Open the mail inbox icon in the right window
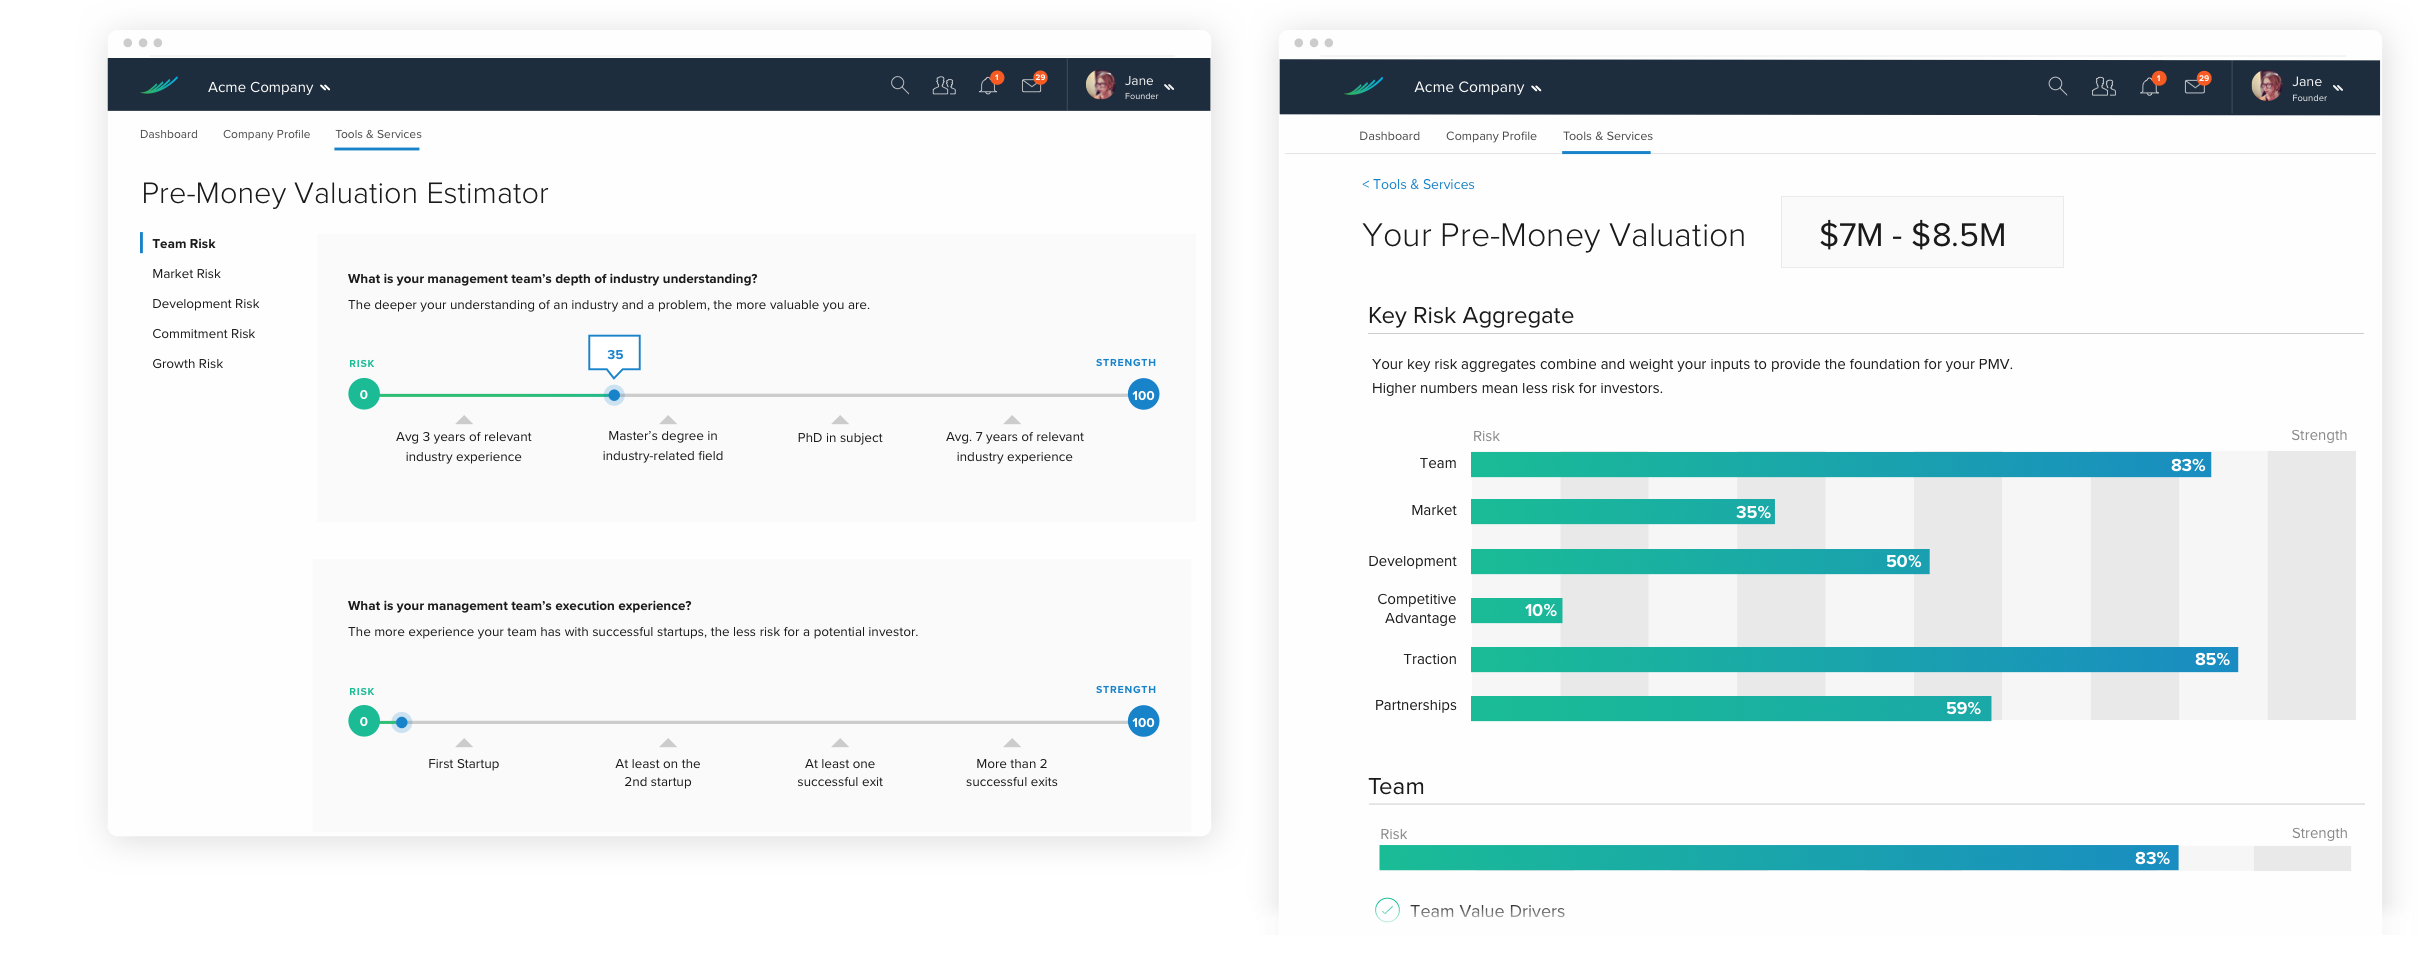Viewport: 2418px width, 966px height. [x=2195, y=87]
